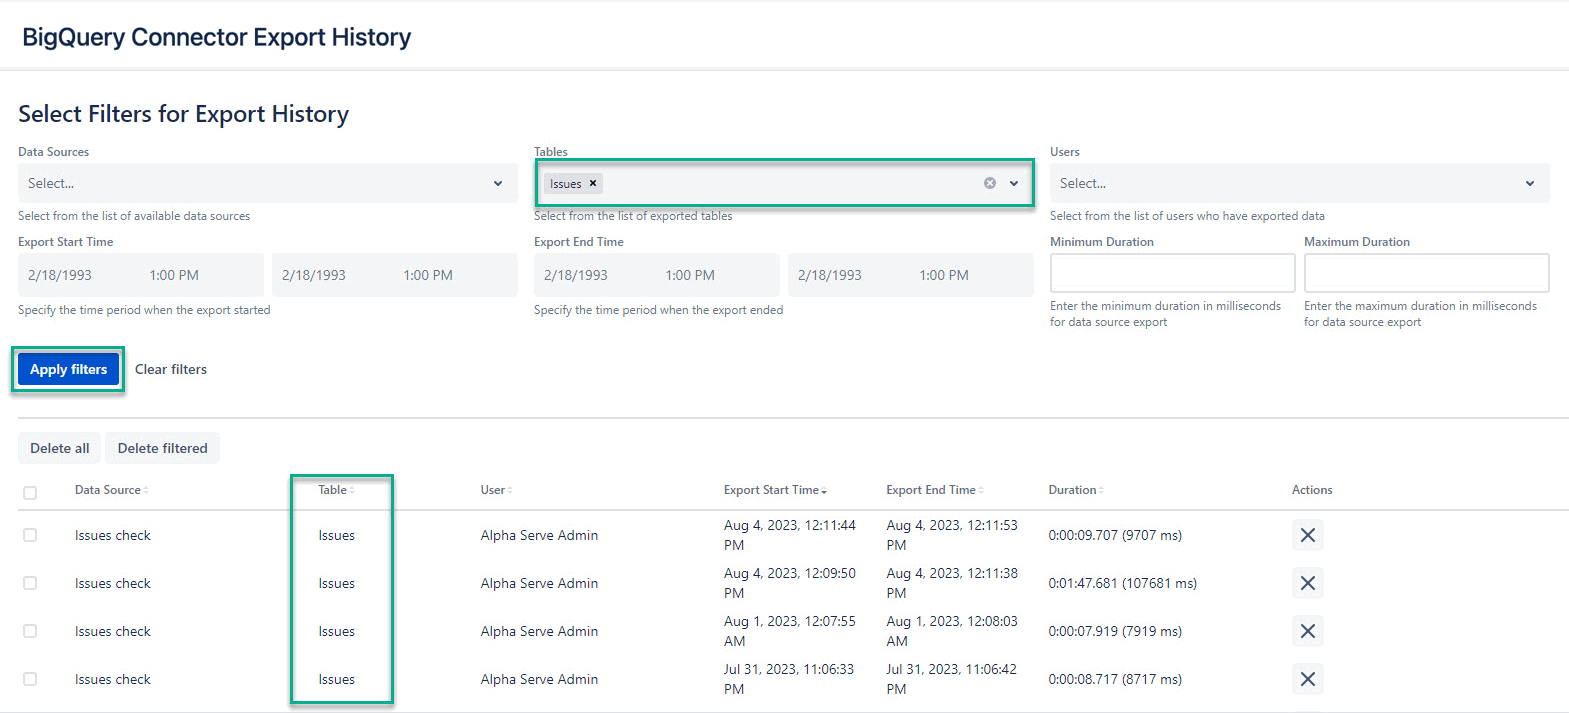This screenshot has width=1569, height=713.
Task: Click start time Aug 4, 2023, 12:11:44 PM
Action: coord(790,535)
